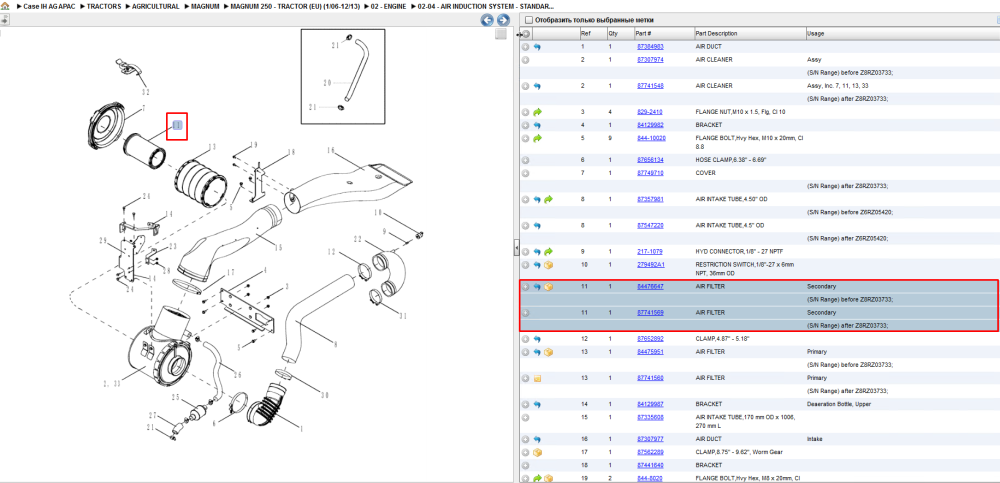Click the blue arrow icon for AIR DUCT 87307977

click(x=537, y=440)
